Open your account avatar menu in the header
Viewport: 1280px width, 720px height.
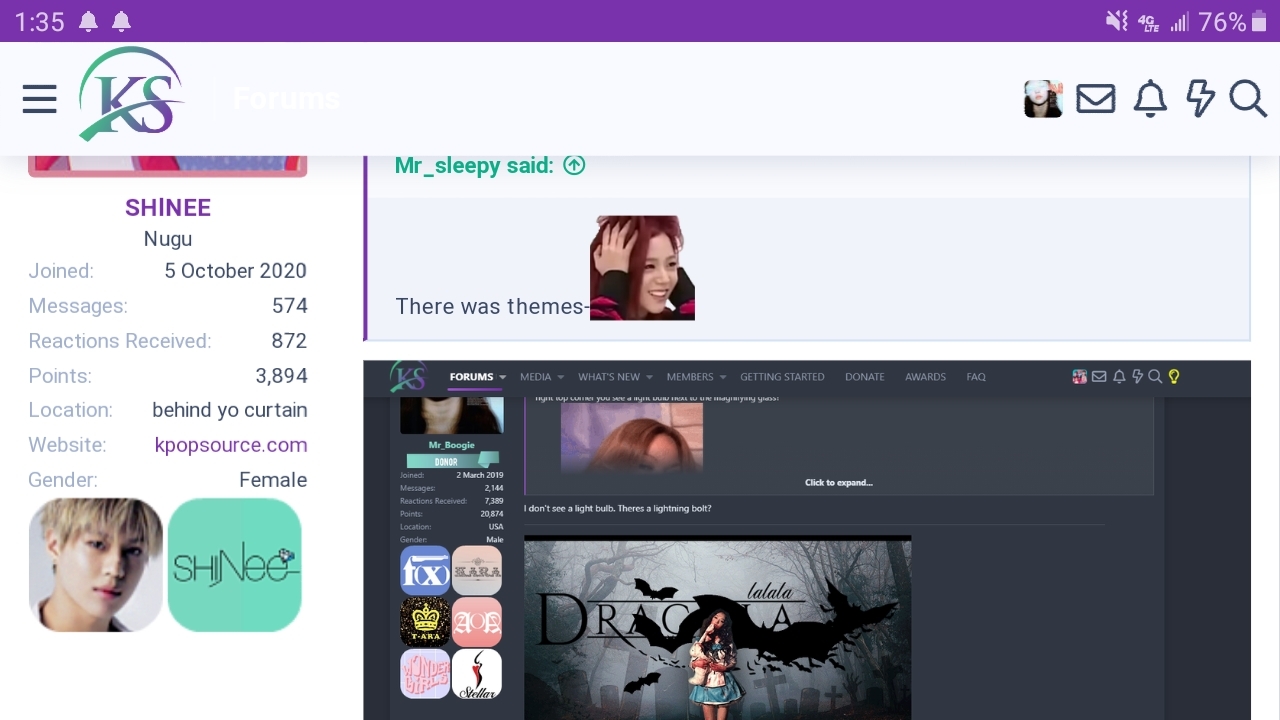1043,99
